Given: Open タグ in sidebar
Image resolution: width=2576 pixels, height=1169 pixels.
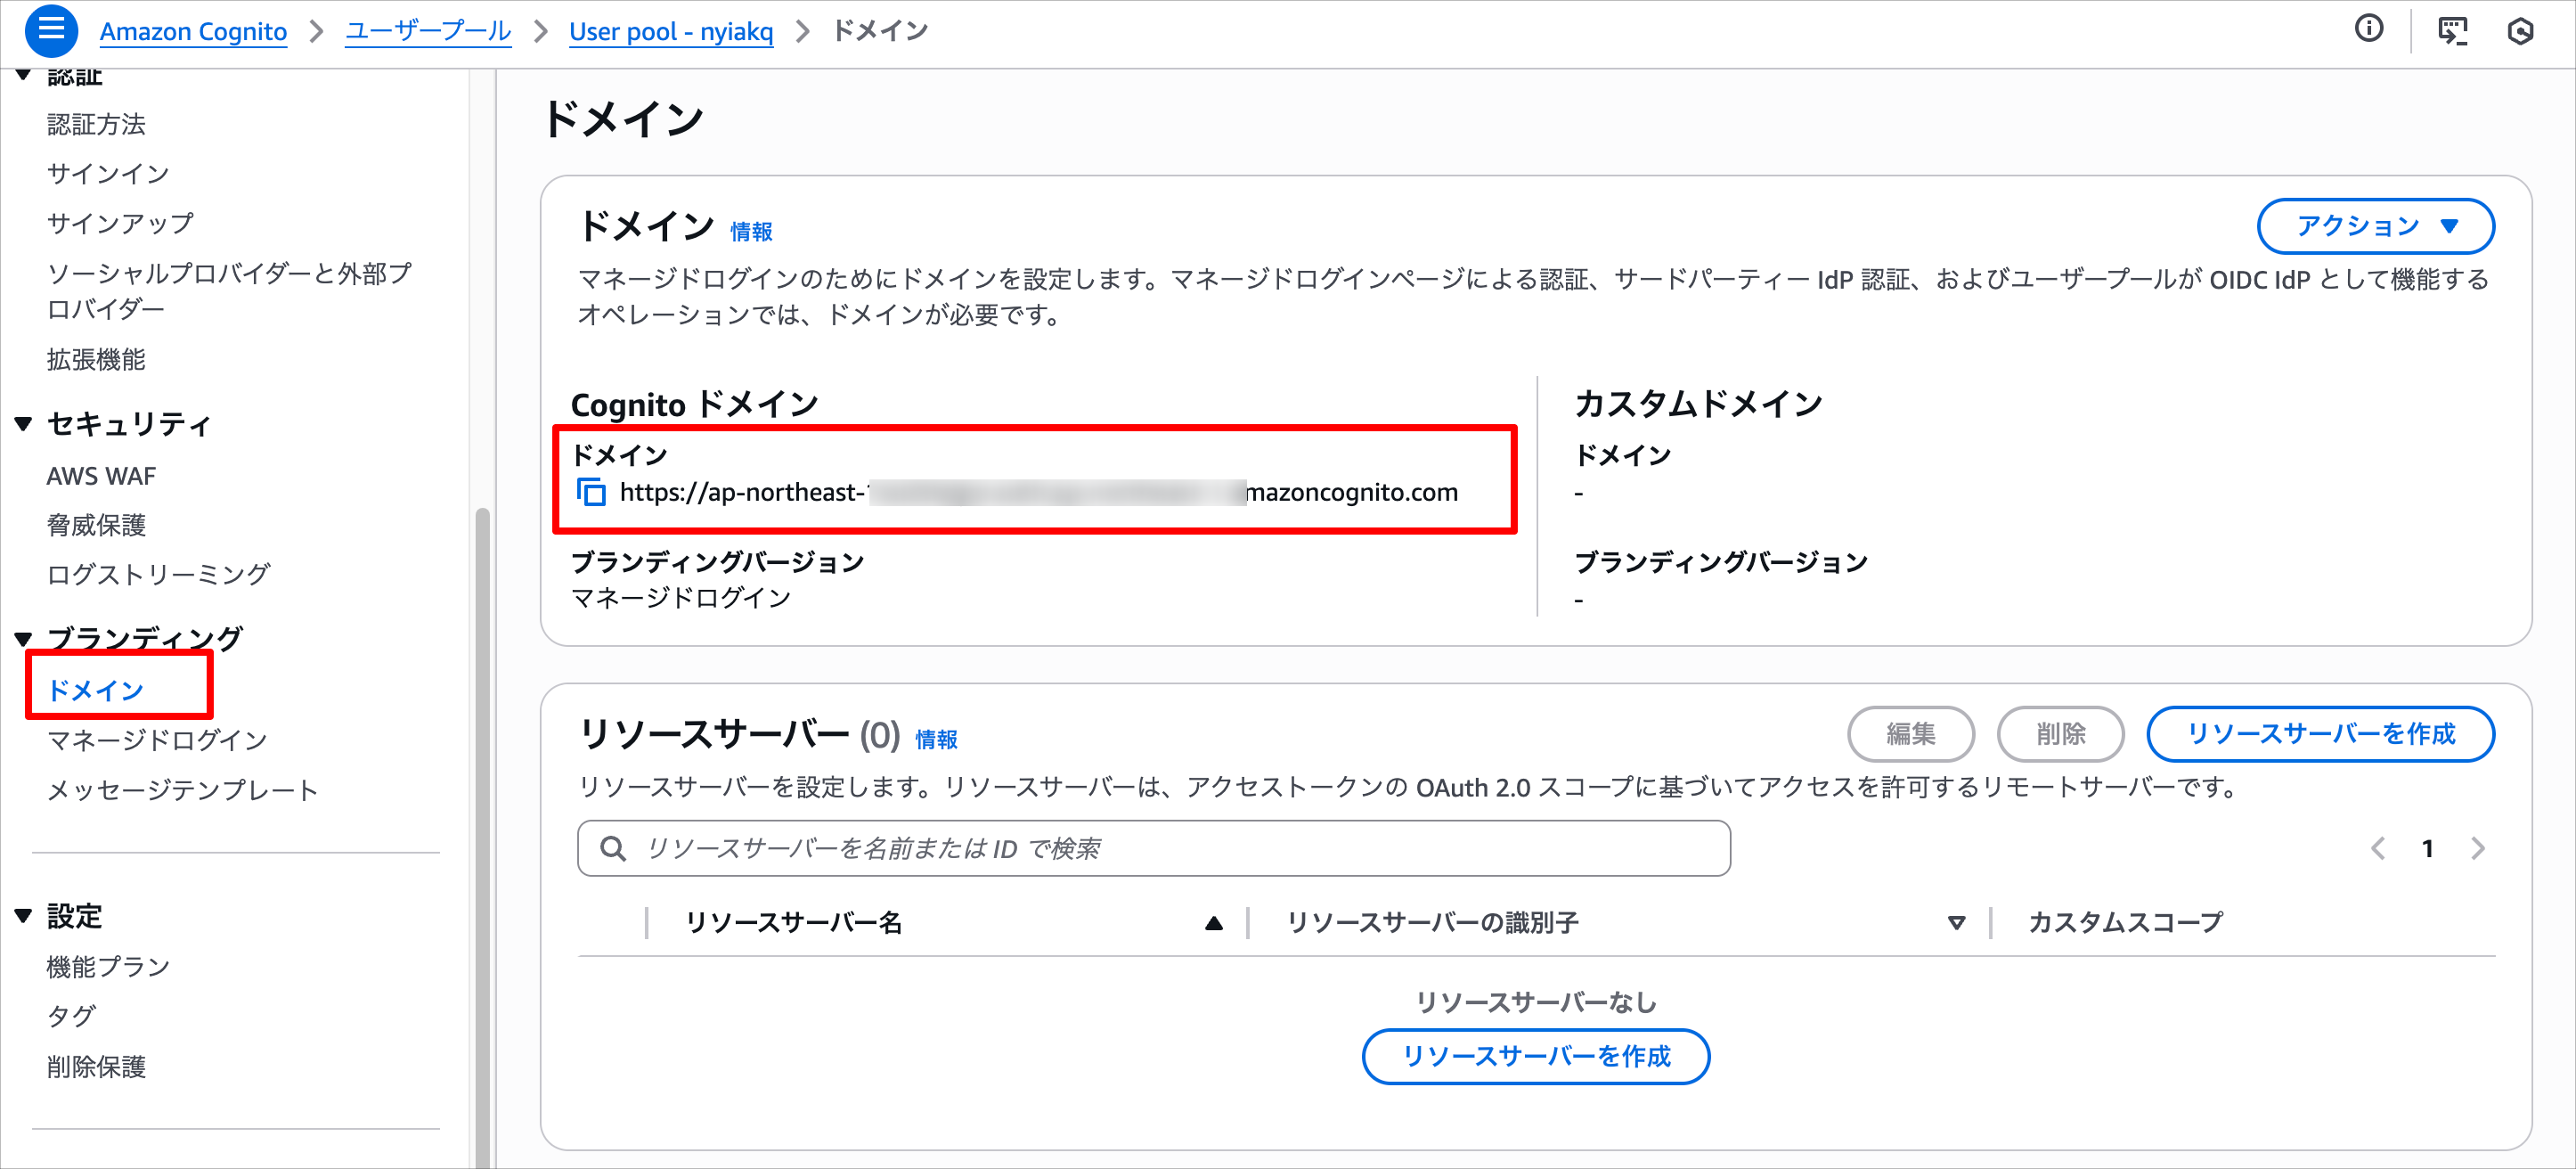Looking at the screenshot, I should pos(71,1017).
